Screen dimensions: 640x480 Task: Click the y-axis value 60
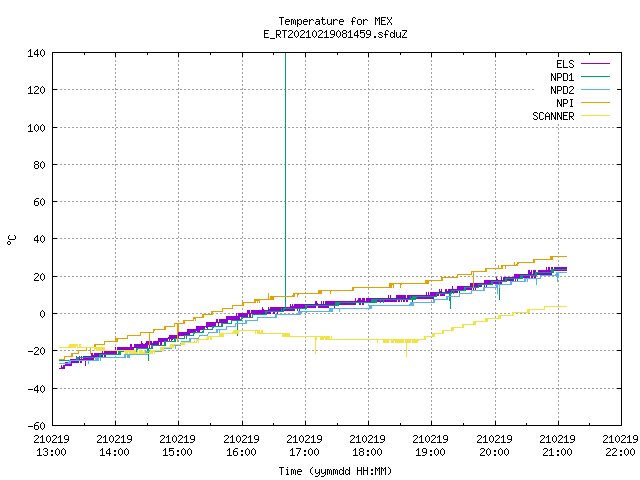click(39, 202)
